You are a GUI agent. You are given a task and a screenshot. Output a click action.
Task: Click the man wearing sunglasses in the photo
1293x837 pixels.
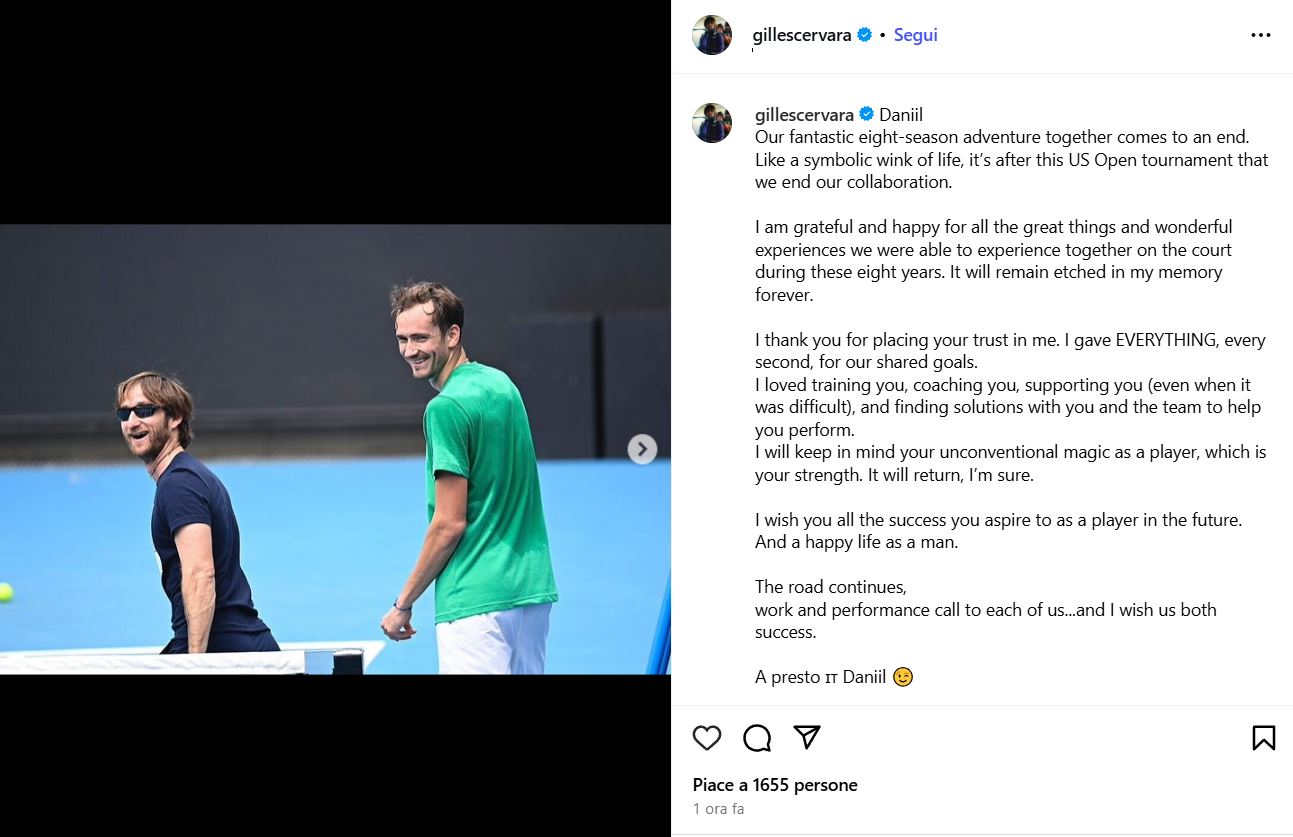click(x=190, y=510)
